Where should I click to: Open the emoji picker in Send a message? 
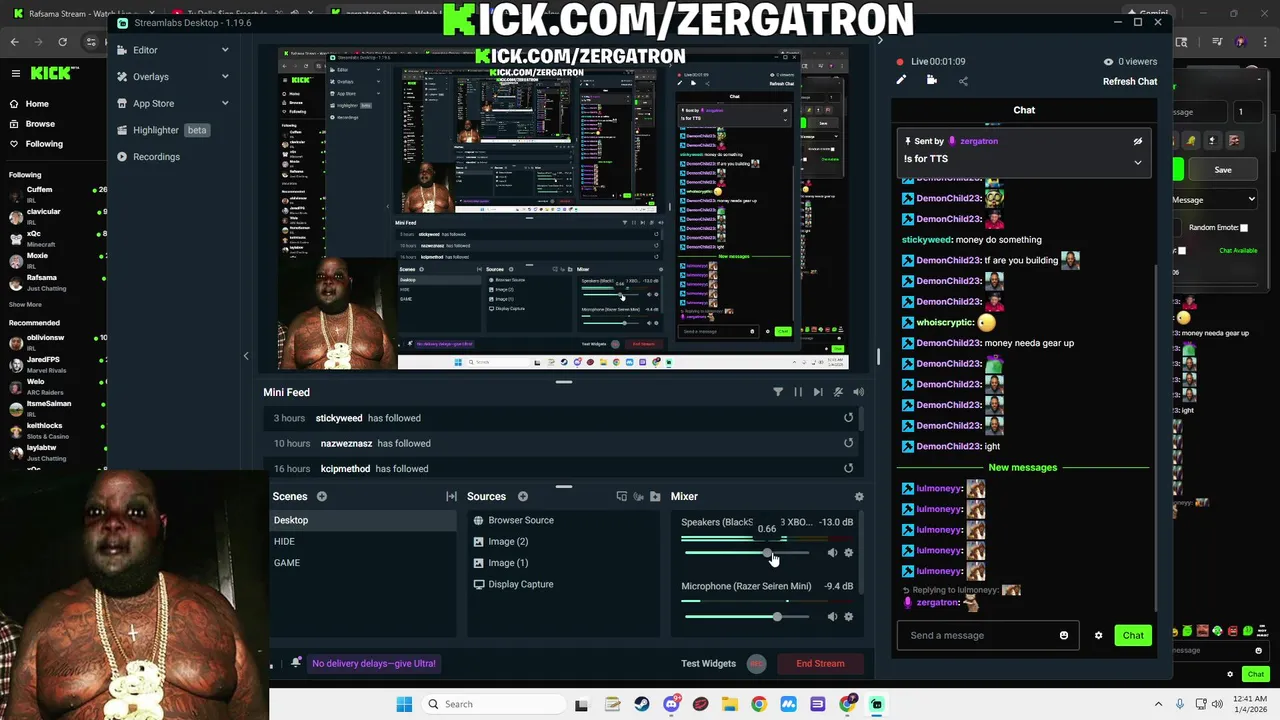click(1064, 635)
